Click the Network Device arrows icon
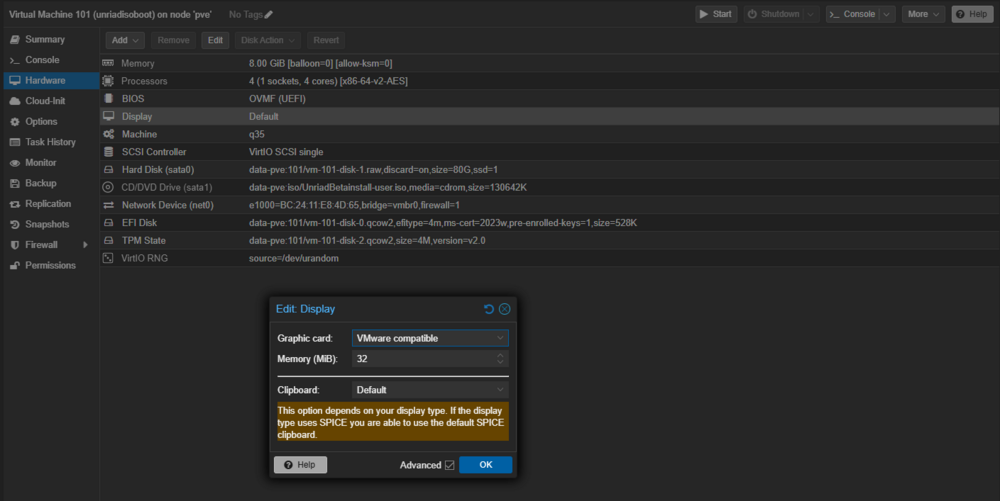 [x=108, y=205]
